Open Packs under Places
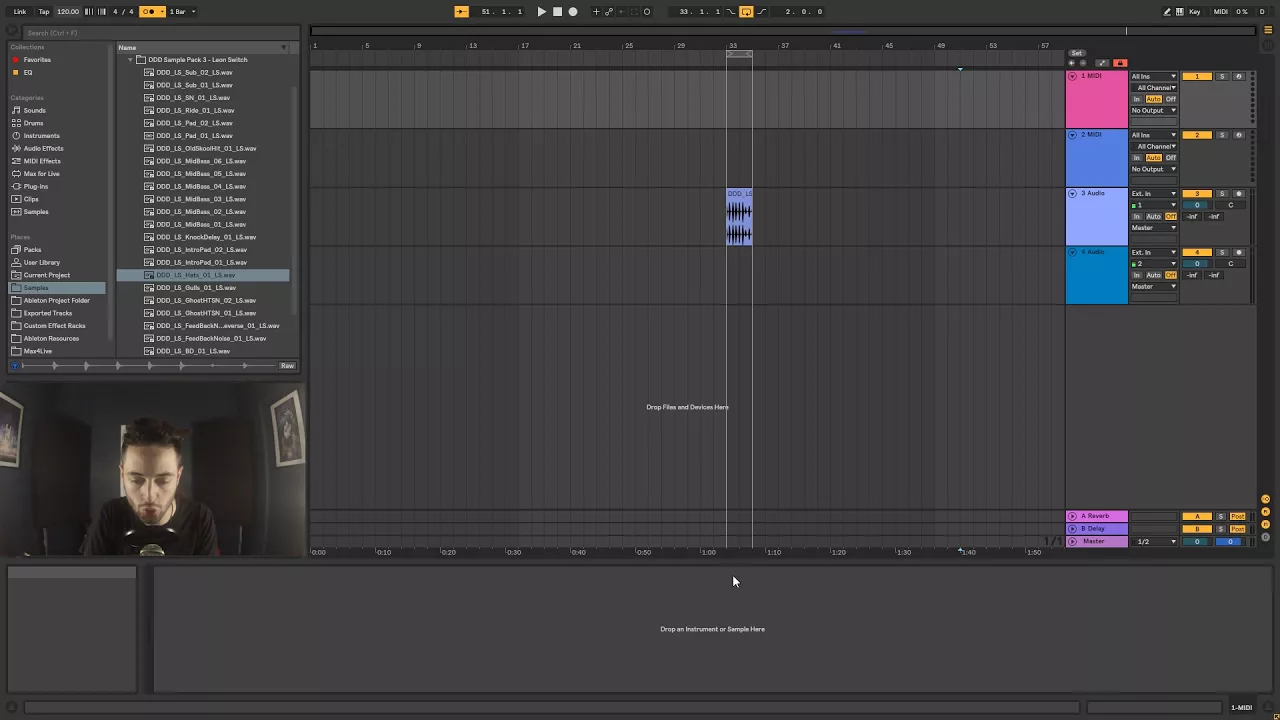Image resolution: width=1280 pixels, height=720 pixels. tap(32, 250)
